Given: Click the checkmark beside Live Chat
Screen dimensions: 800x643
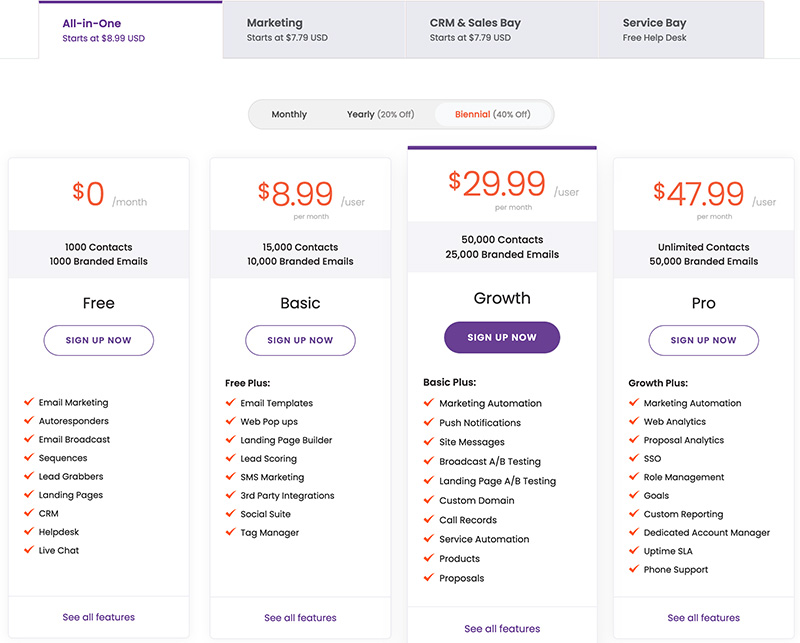Looking at the screenshot, I should [28, 551].
